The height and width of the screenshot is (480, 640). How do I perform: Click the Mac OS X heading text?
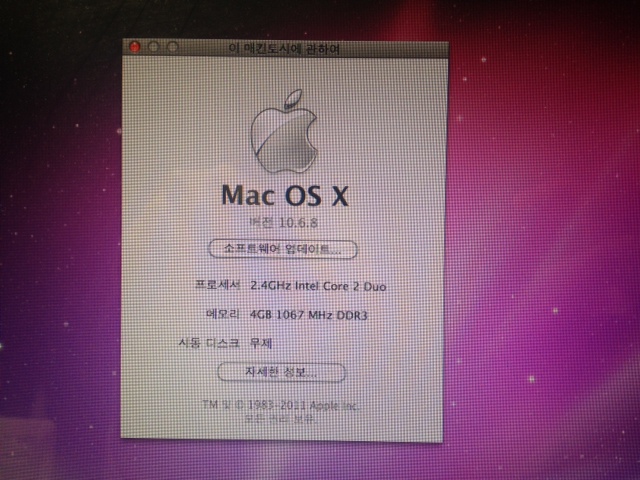[x=284, y=195]
